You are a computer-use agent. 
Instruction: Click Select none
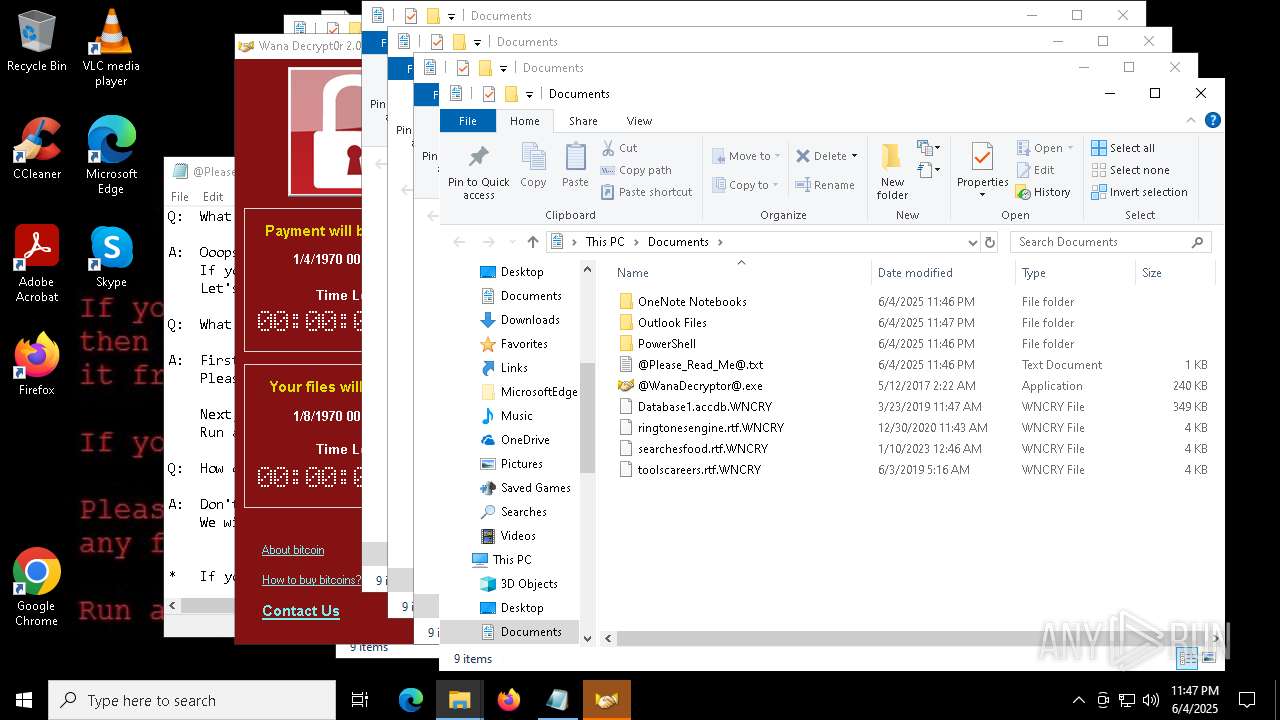[x=1130, y=170]
